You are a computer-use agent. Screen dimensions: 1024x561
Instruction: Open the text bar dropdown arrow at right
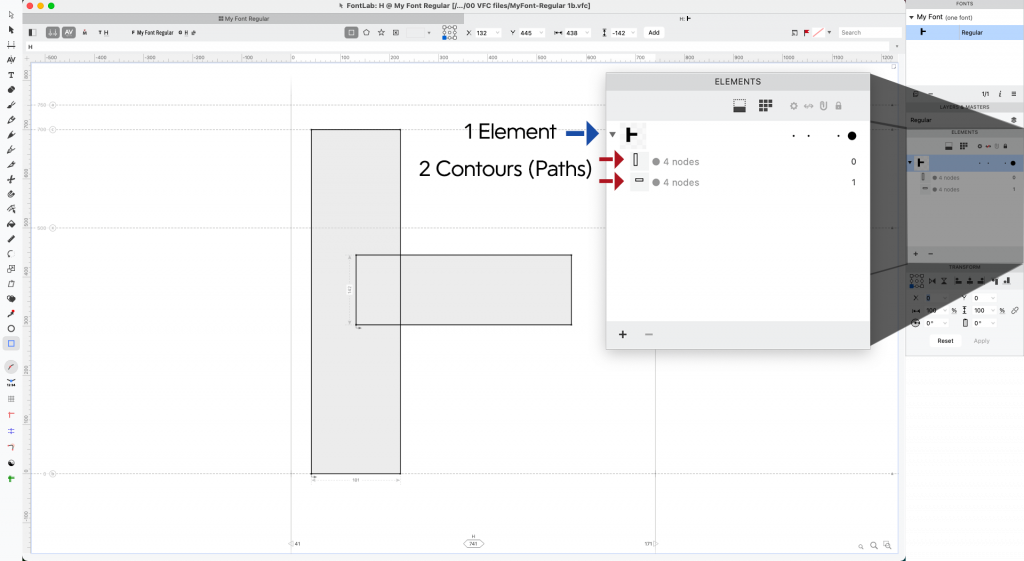897,46
